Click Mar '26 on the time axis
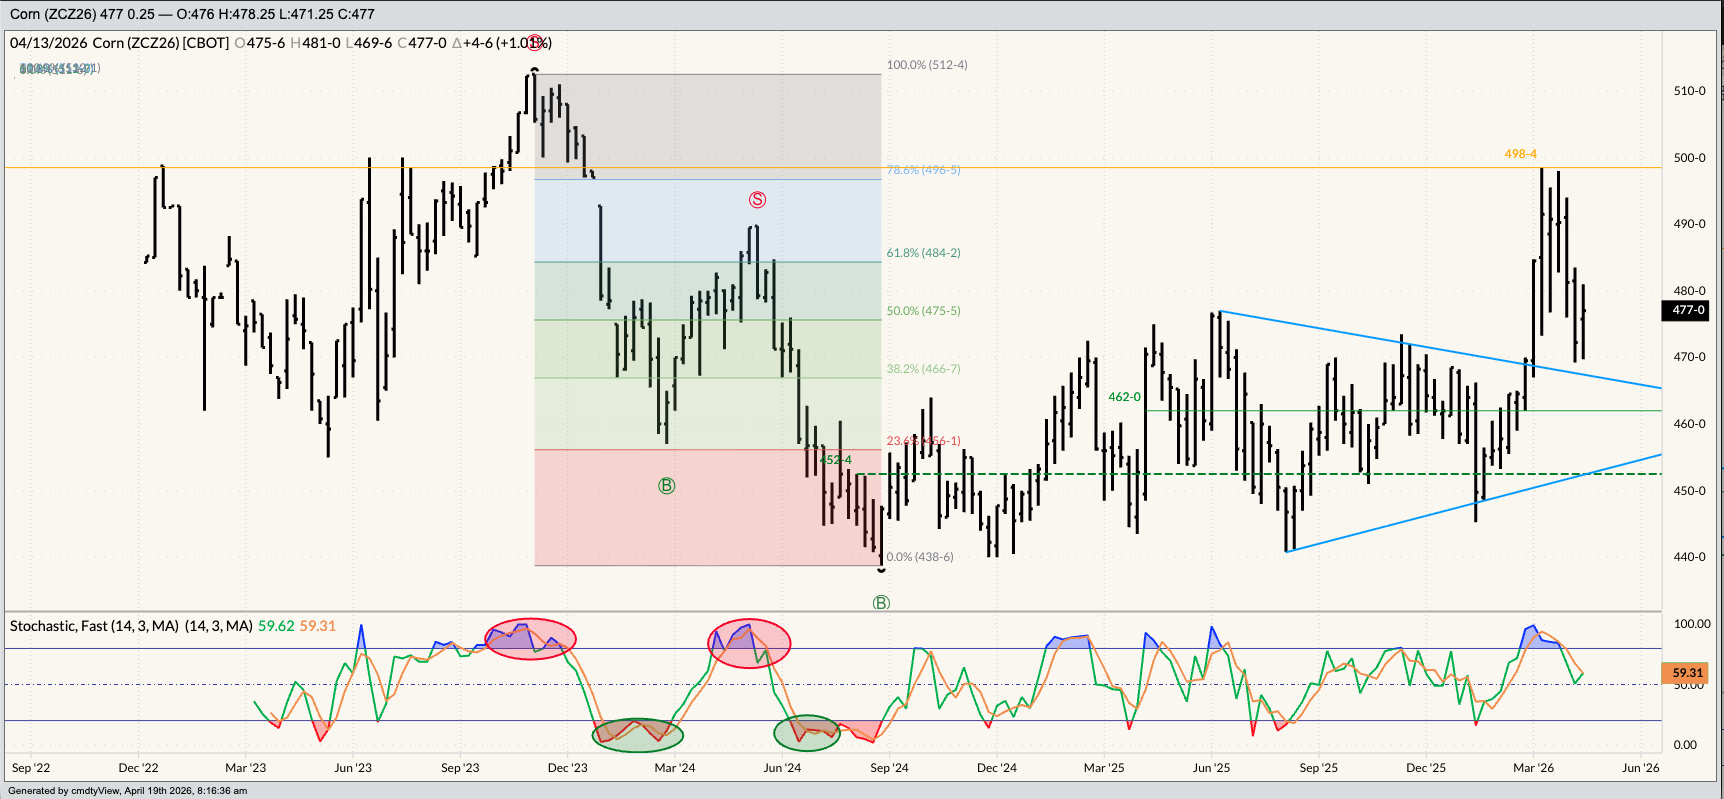This screenshot has width=1724, height=799. 1533,768
